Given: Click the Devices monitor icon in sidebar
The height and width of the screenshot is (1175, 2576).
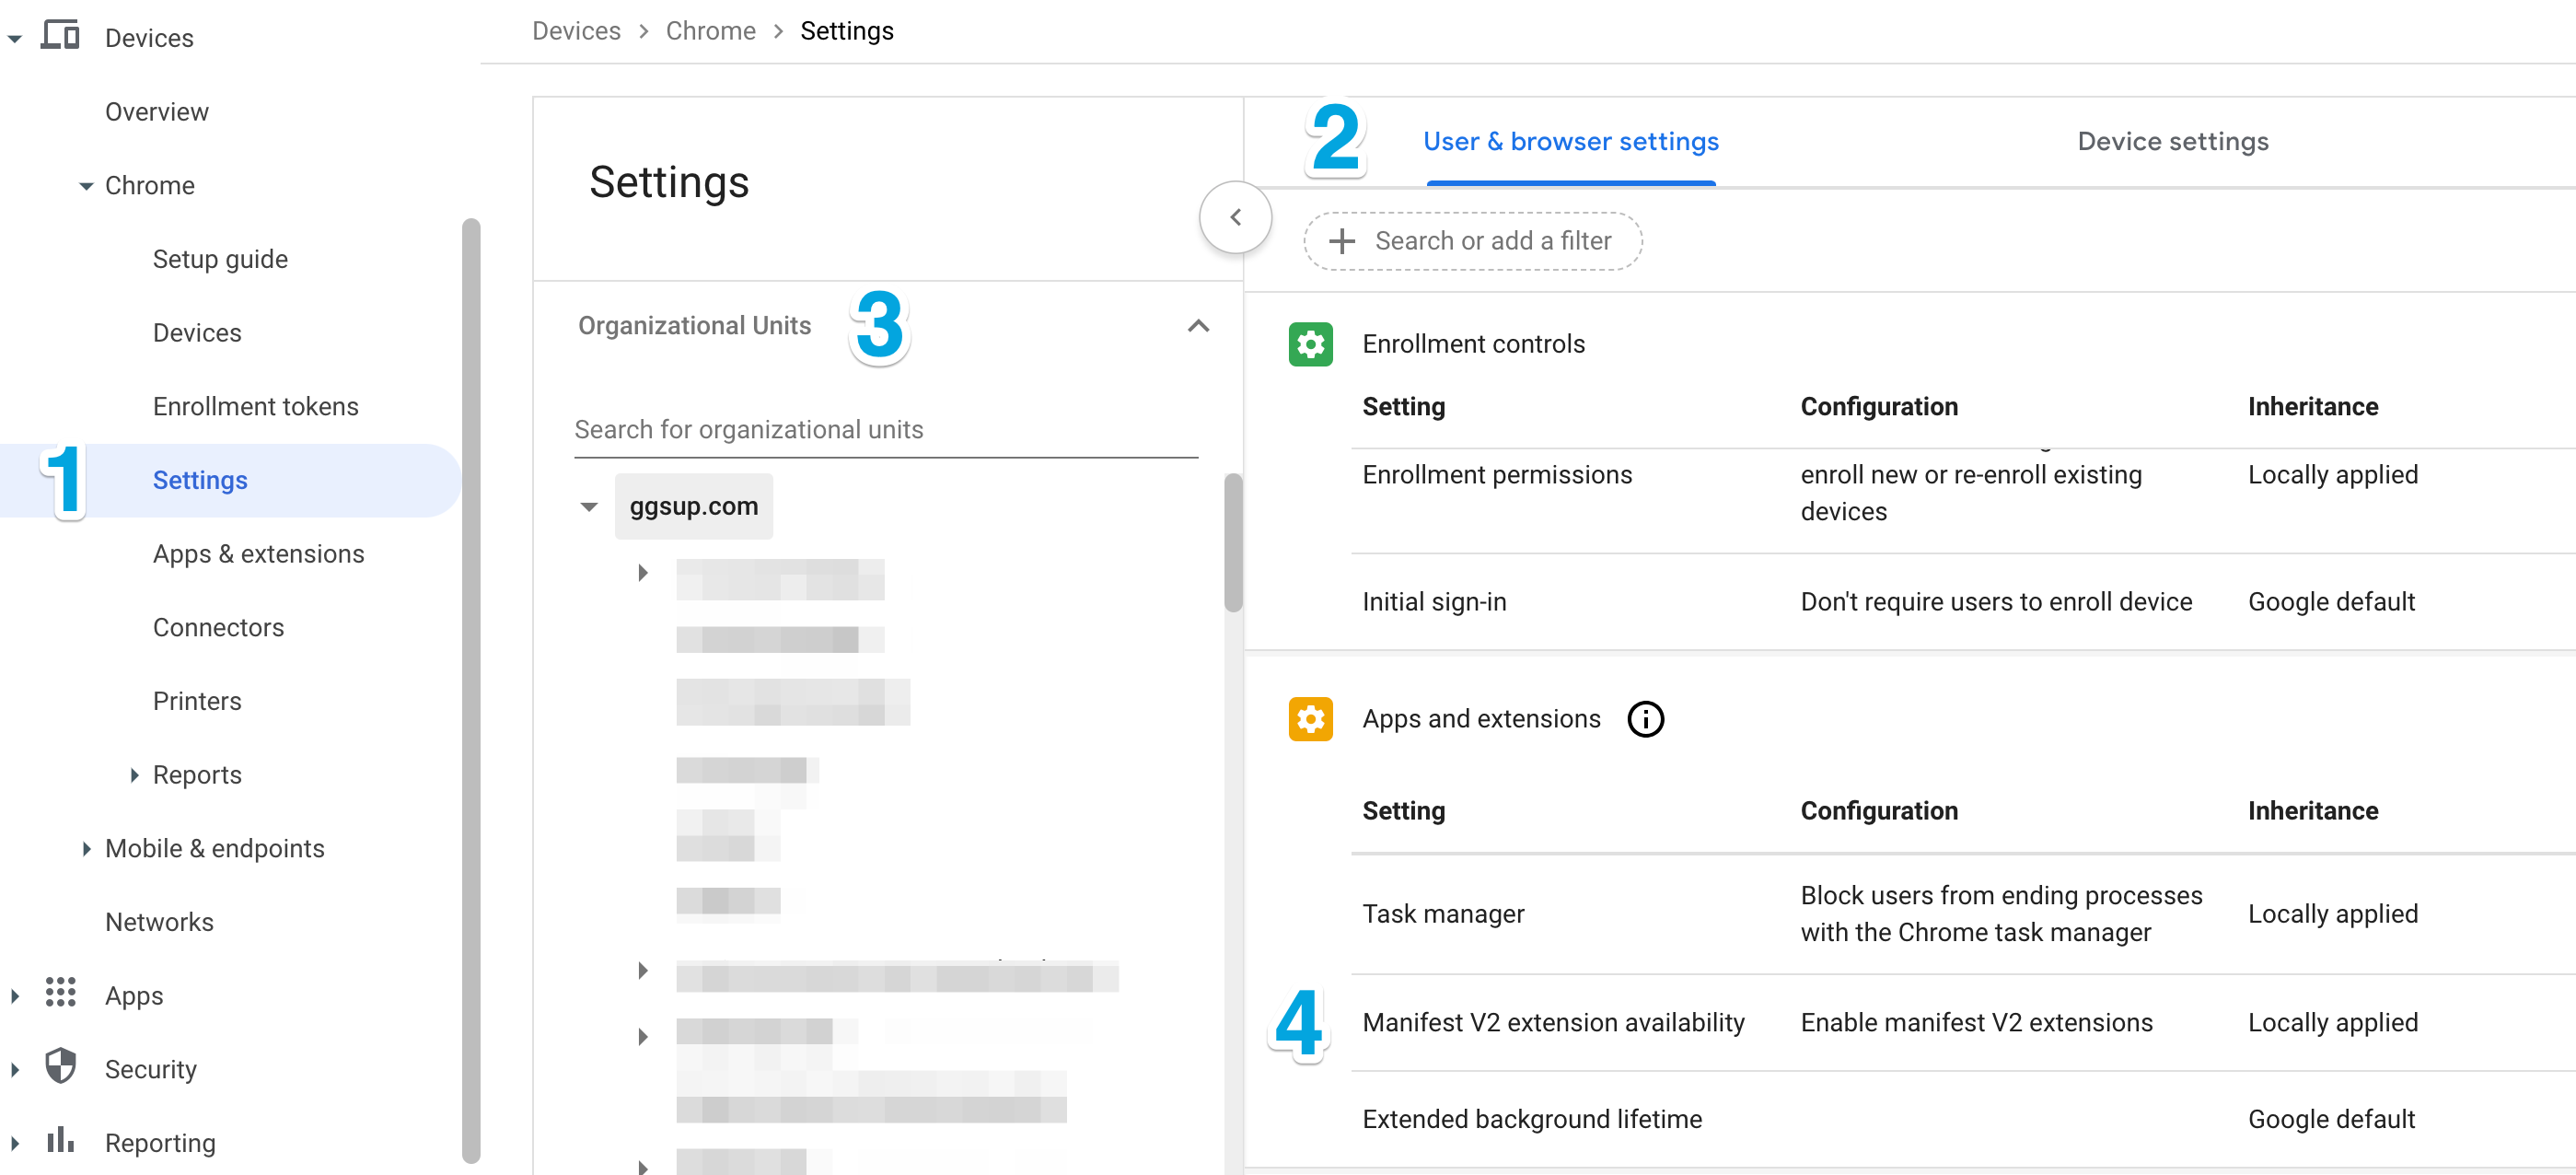Looking at the screenshot, I should pyautogui.click(x=60, y=36).
